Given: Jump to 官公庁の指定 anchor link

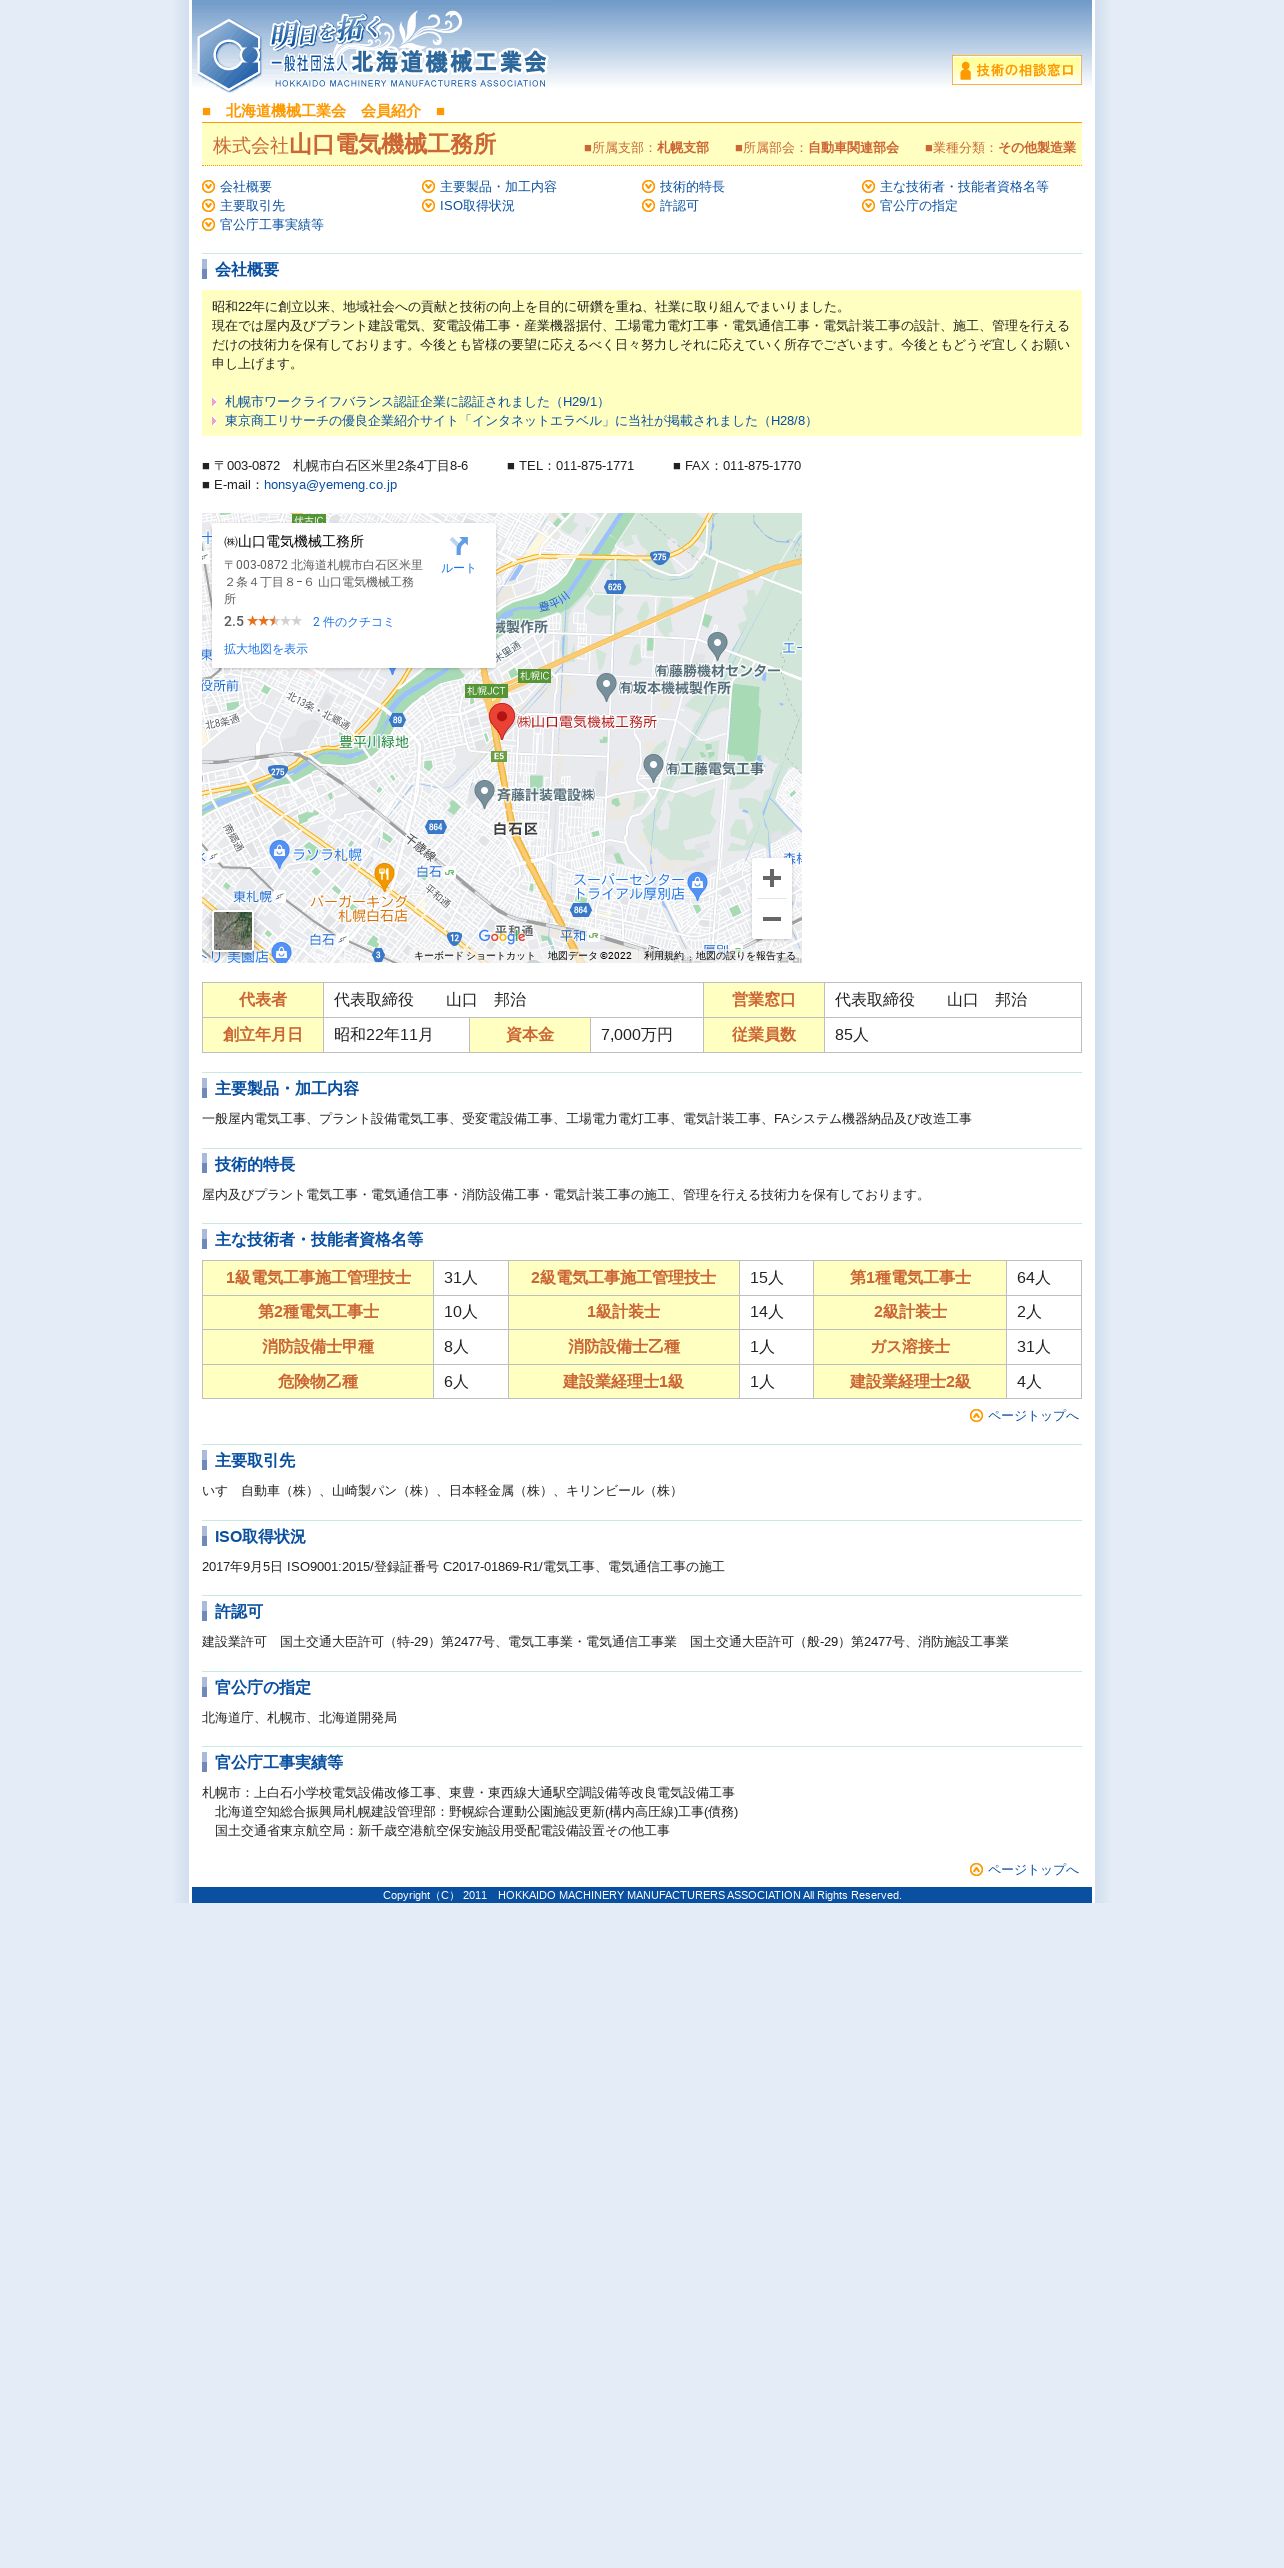Looking at the screenshot, I should pyautogui.click(x=918, y=206).
